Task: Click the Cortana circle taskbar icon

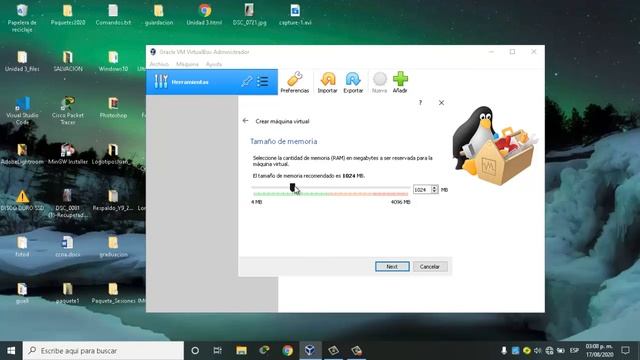Action: [195, 351]
